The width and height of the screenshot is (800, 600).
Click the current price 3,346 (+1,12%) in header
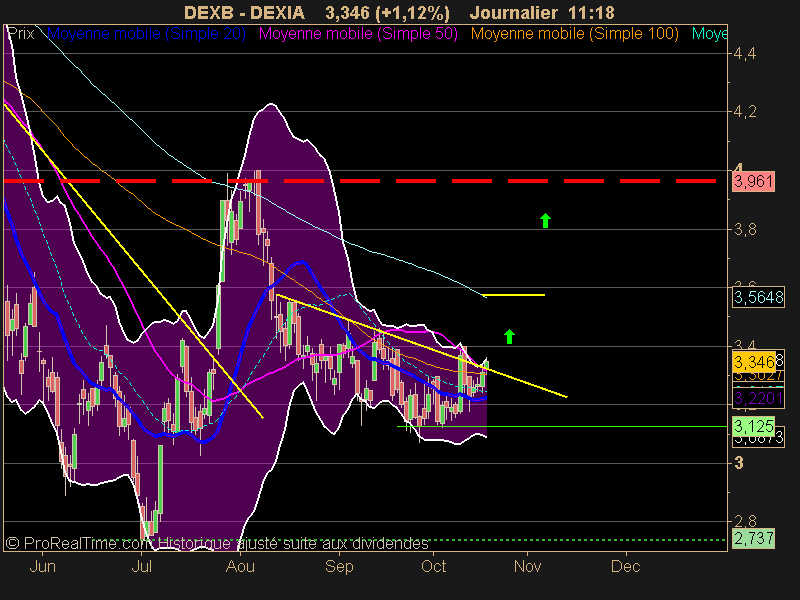(x=388, y=13)
